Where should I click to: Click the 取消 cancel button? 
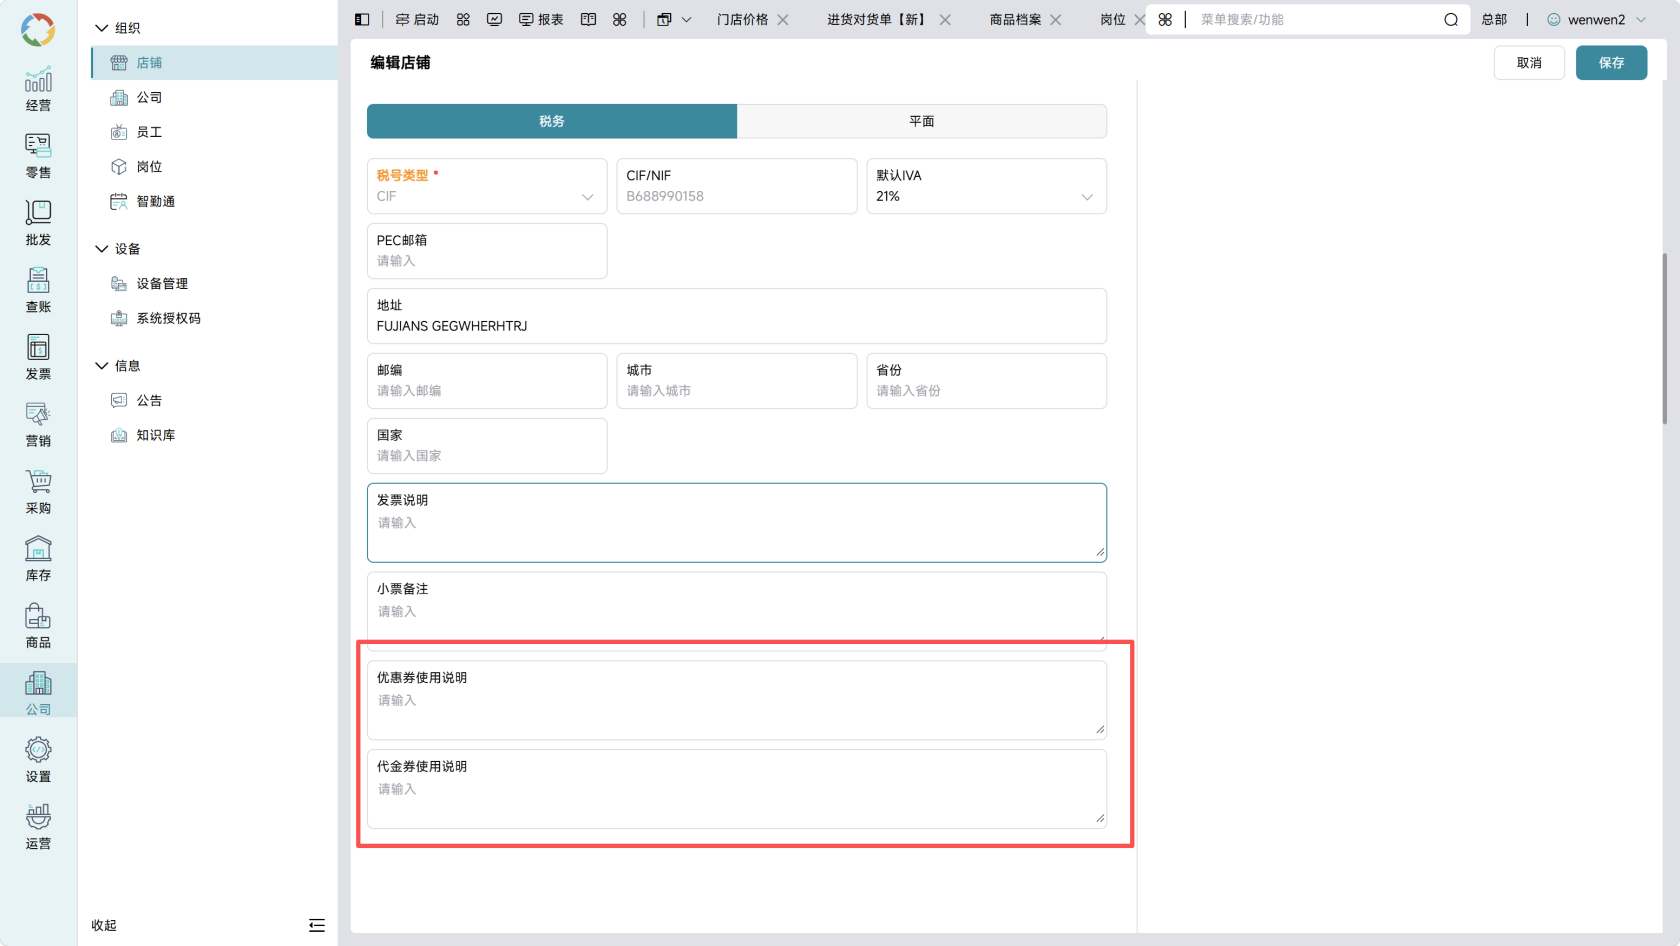(x=1529, y=62)
